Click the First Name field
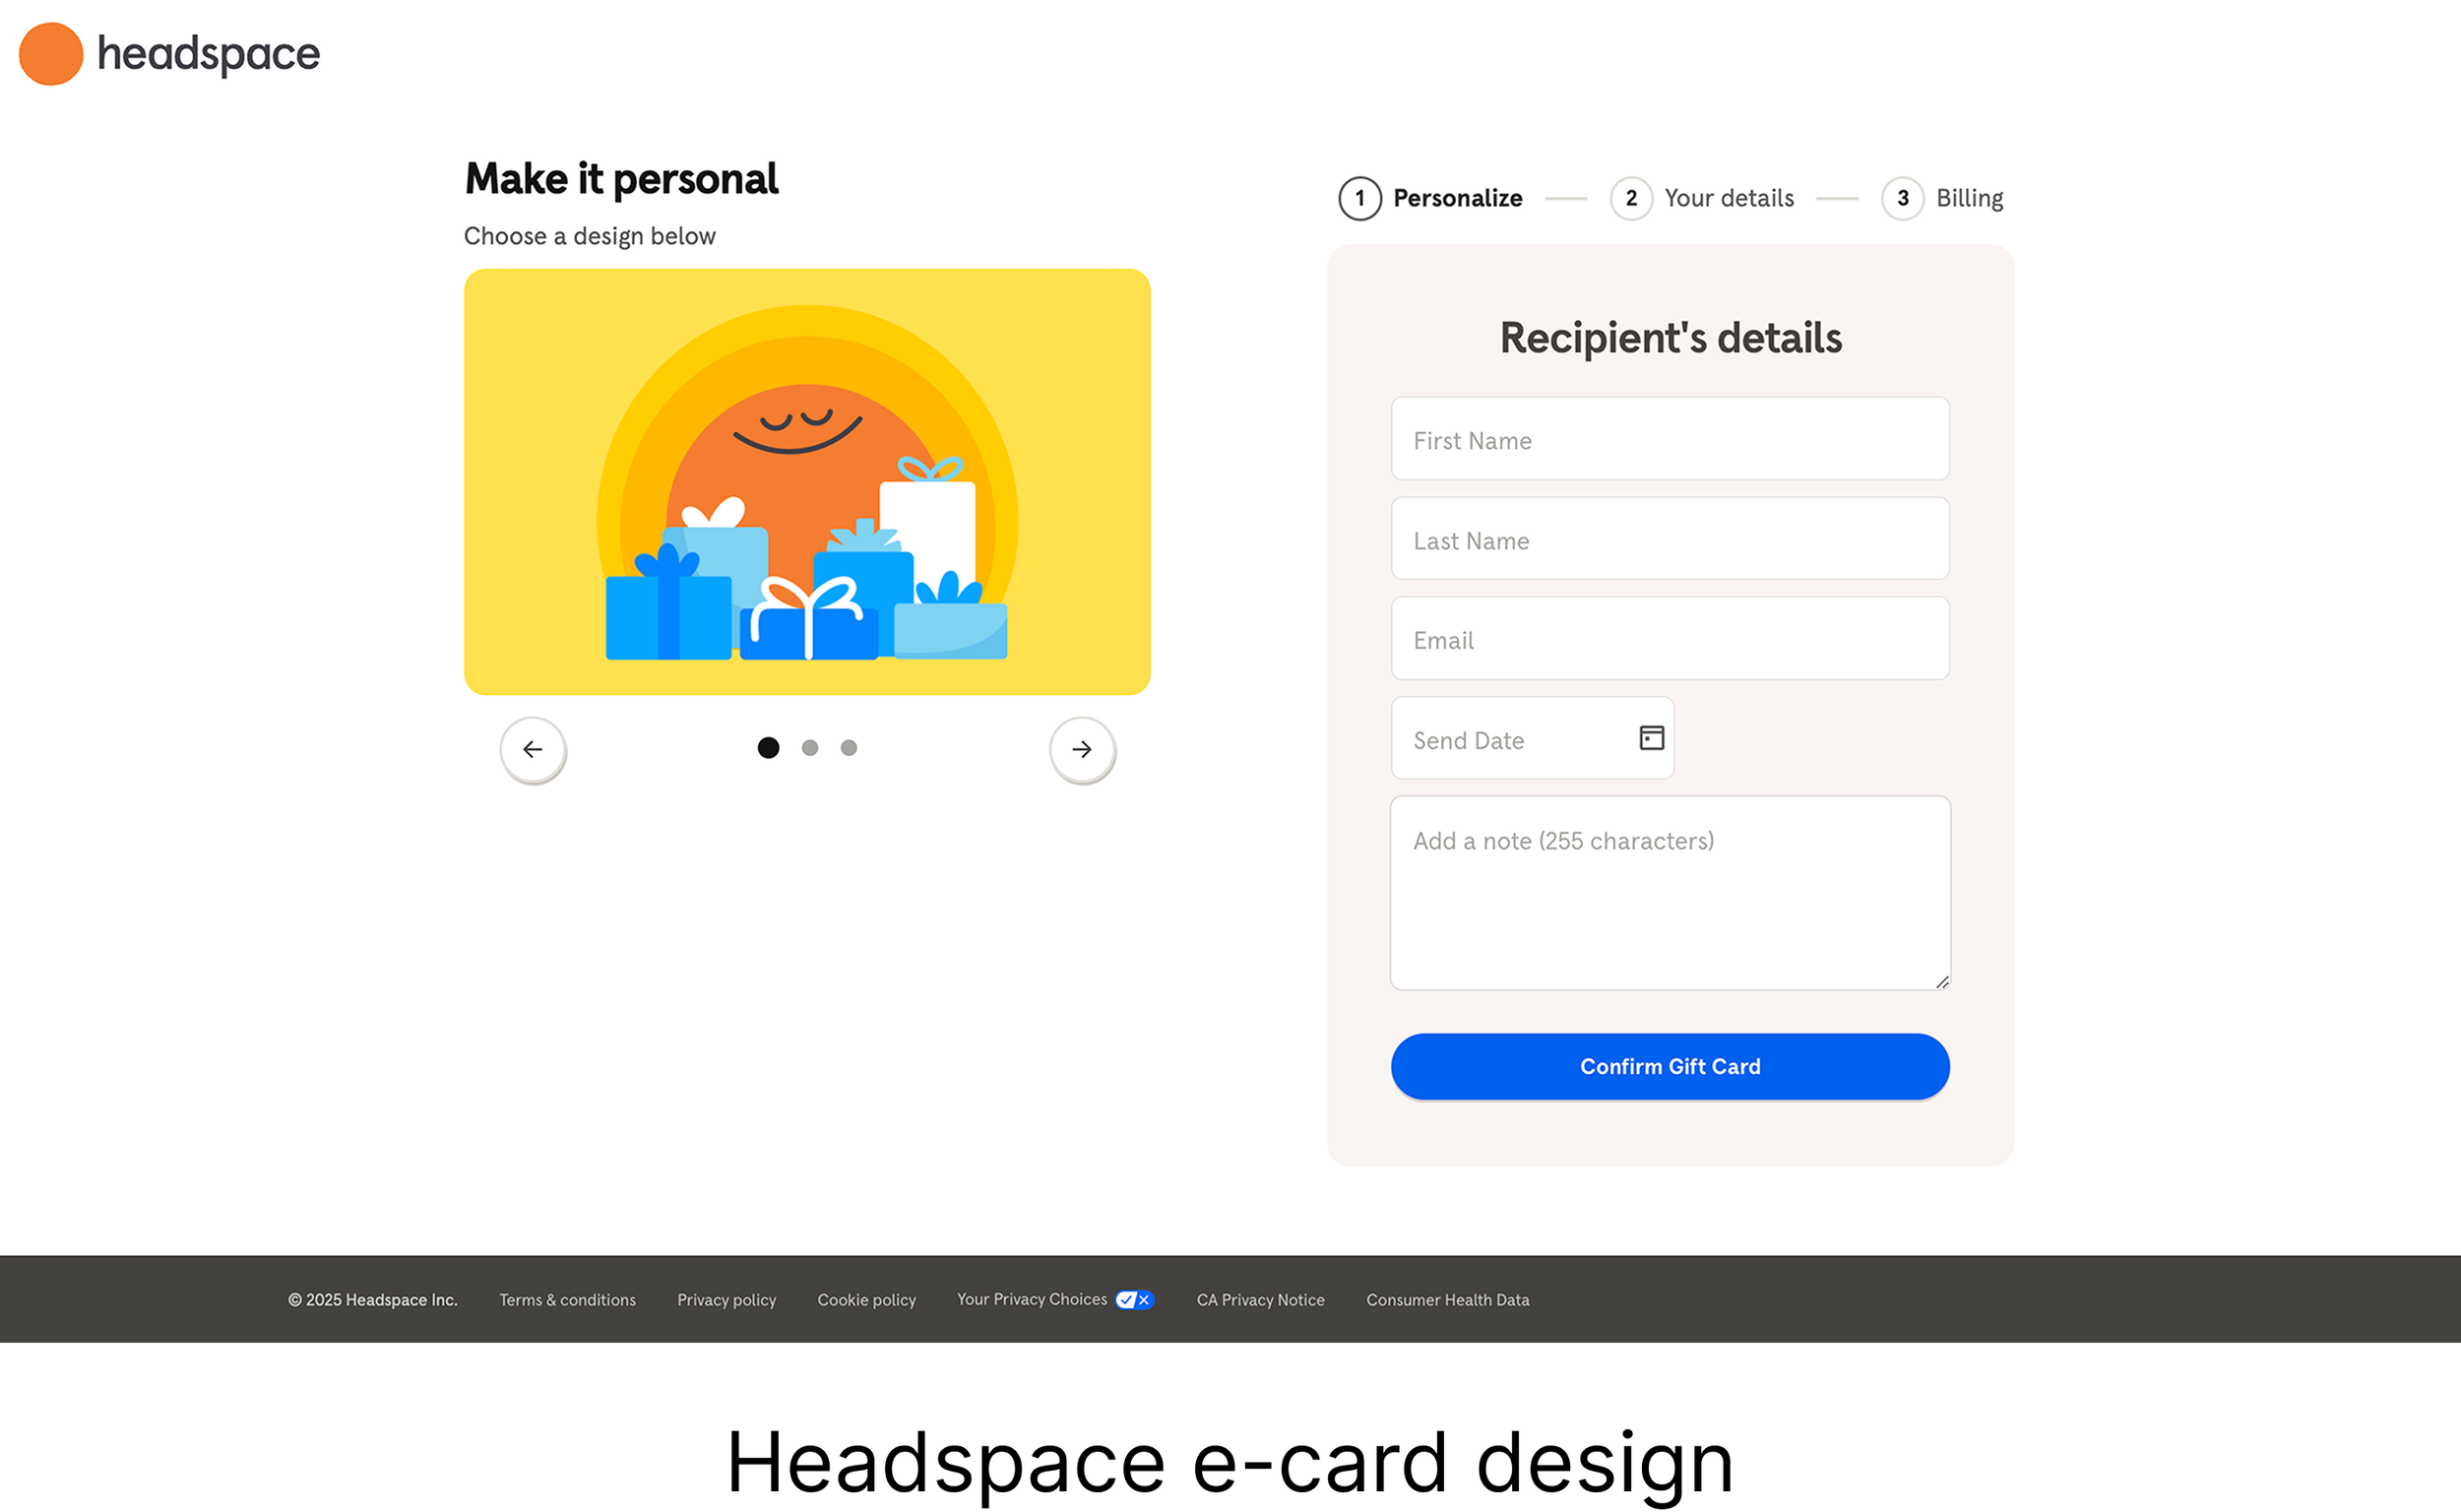Image resolution: width=2461 pixels, height=1512 pixels. coord(1669,439)
